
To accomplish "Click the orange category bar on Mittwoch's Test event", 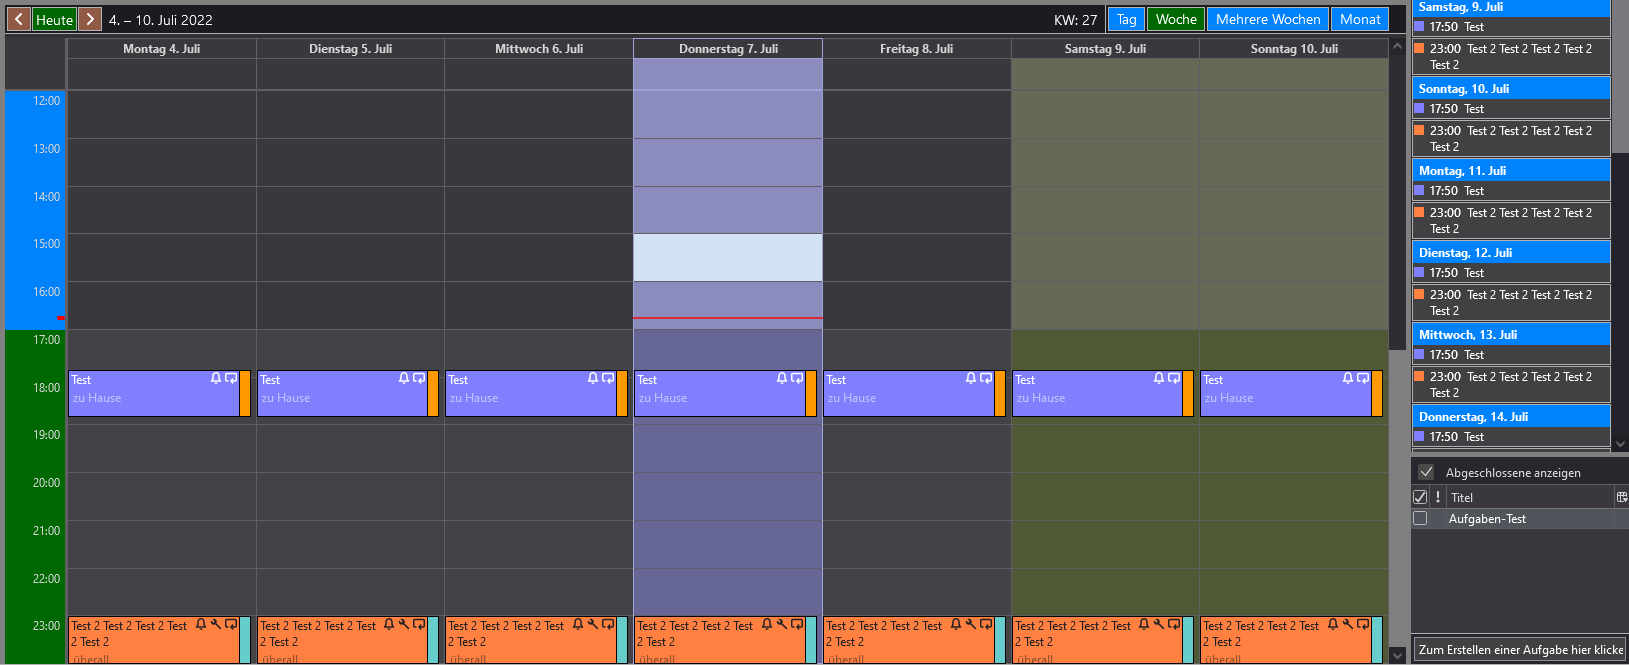I will (x=622, y=393).
